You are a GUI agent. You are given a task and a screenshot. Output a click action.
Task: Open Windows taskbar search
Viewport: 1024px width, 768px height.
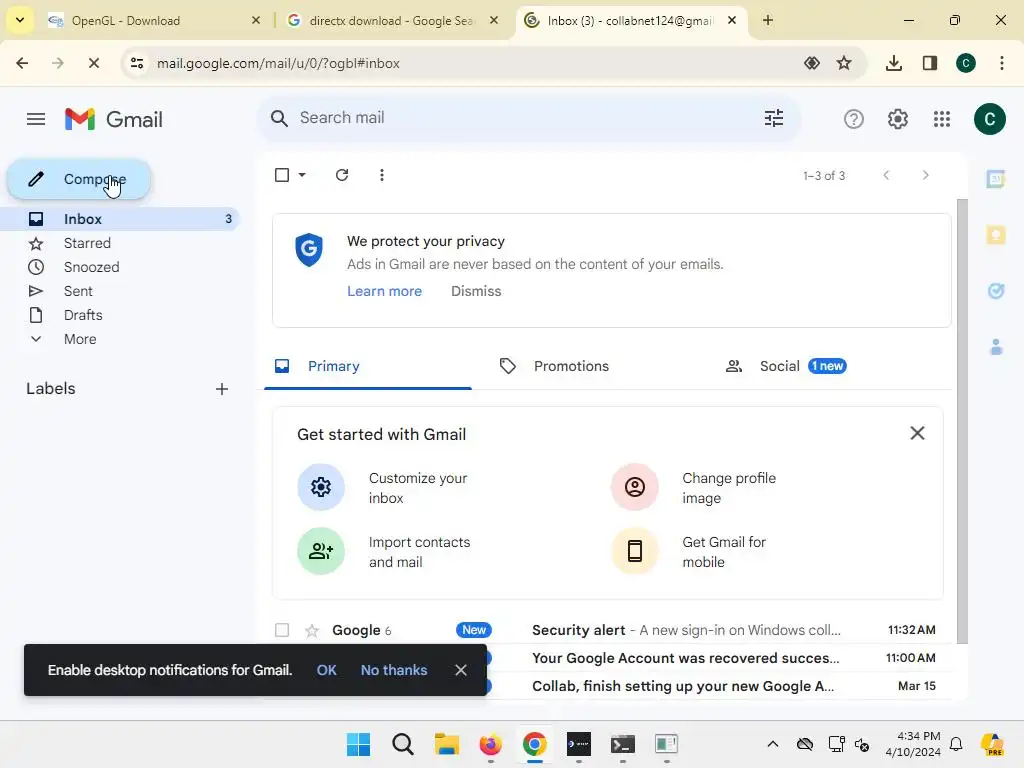point(402,744)
